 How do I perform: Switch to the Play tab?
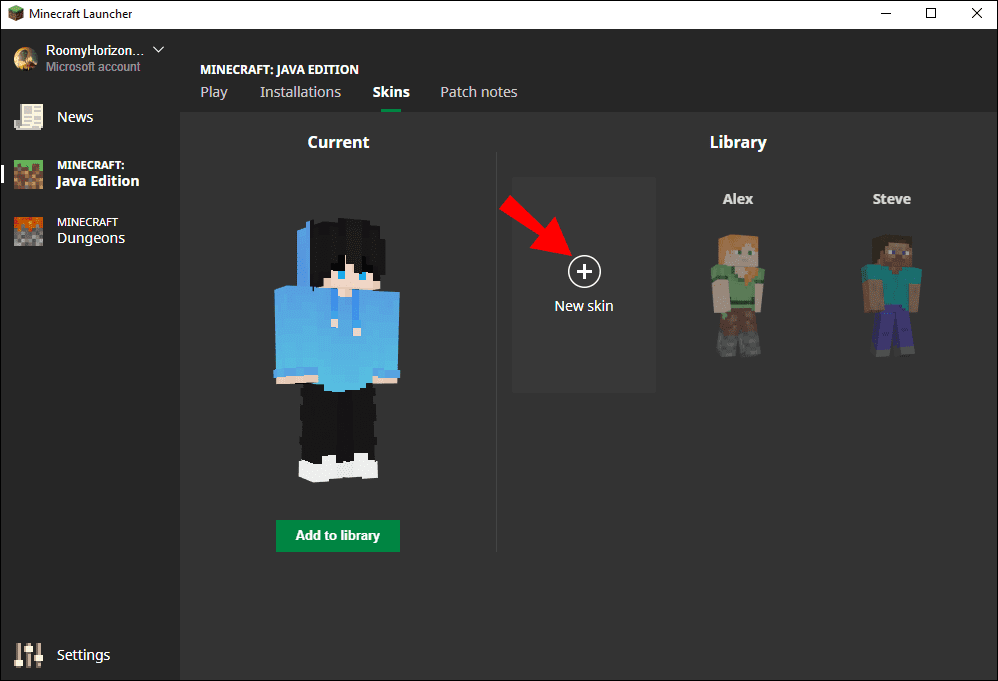click(214, 92)
